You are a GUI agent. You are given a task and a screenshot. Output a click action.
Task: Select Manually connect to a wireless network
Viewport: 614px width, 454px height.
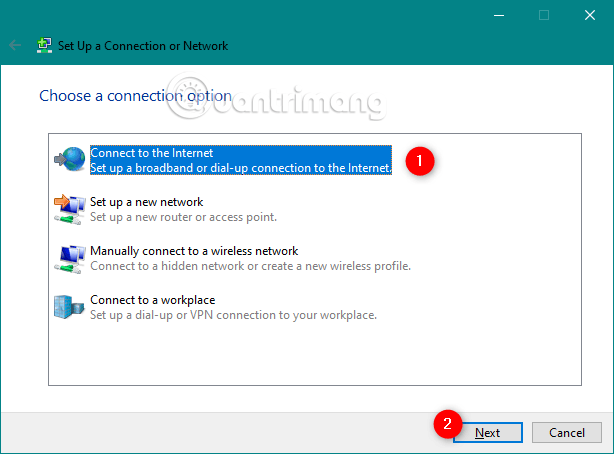tap(194, 251)
